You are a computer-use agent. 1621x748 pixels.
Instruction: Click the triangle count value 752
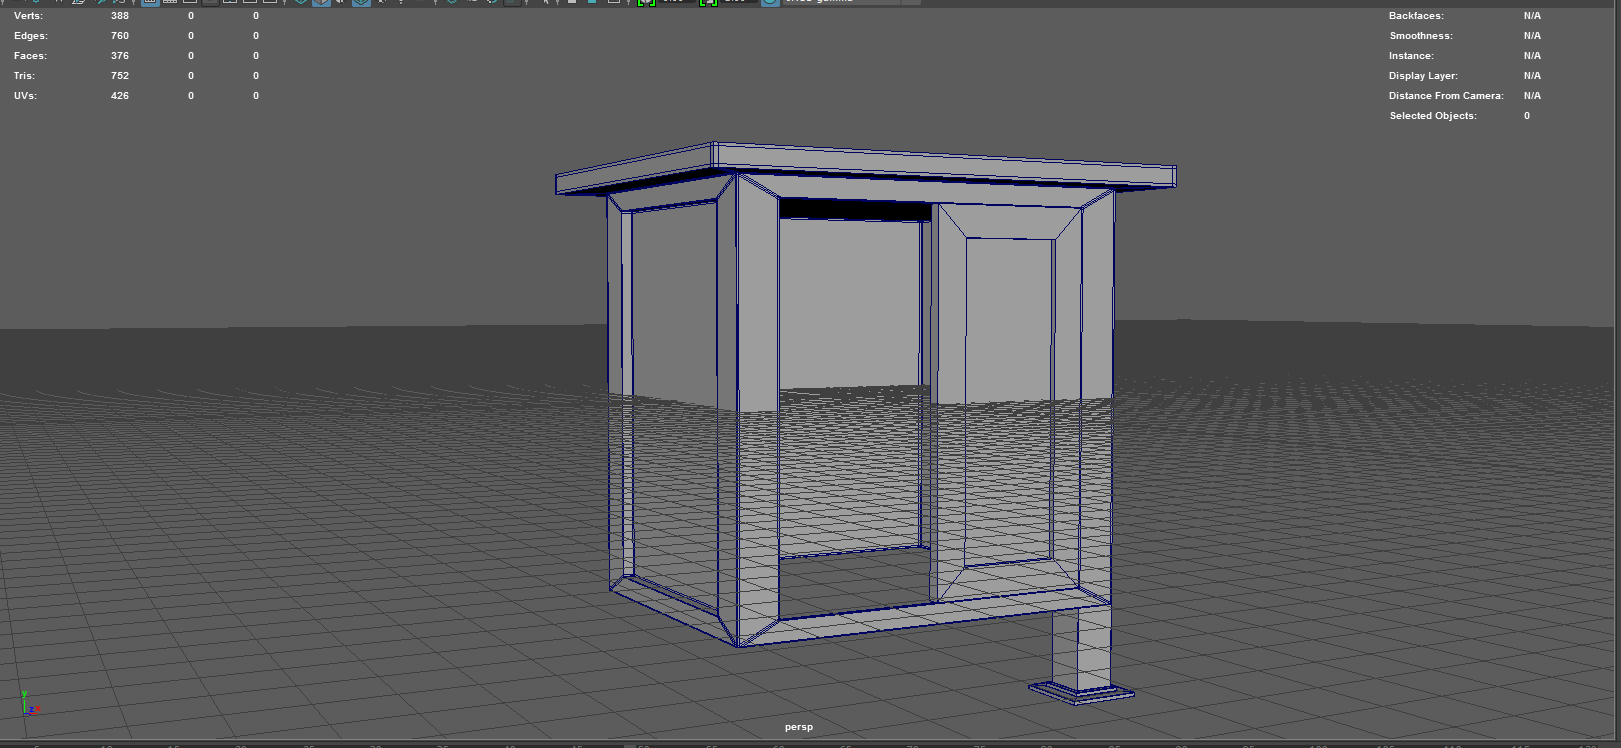click(120, 76)
